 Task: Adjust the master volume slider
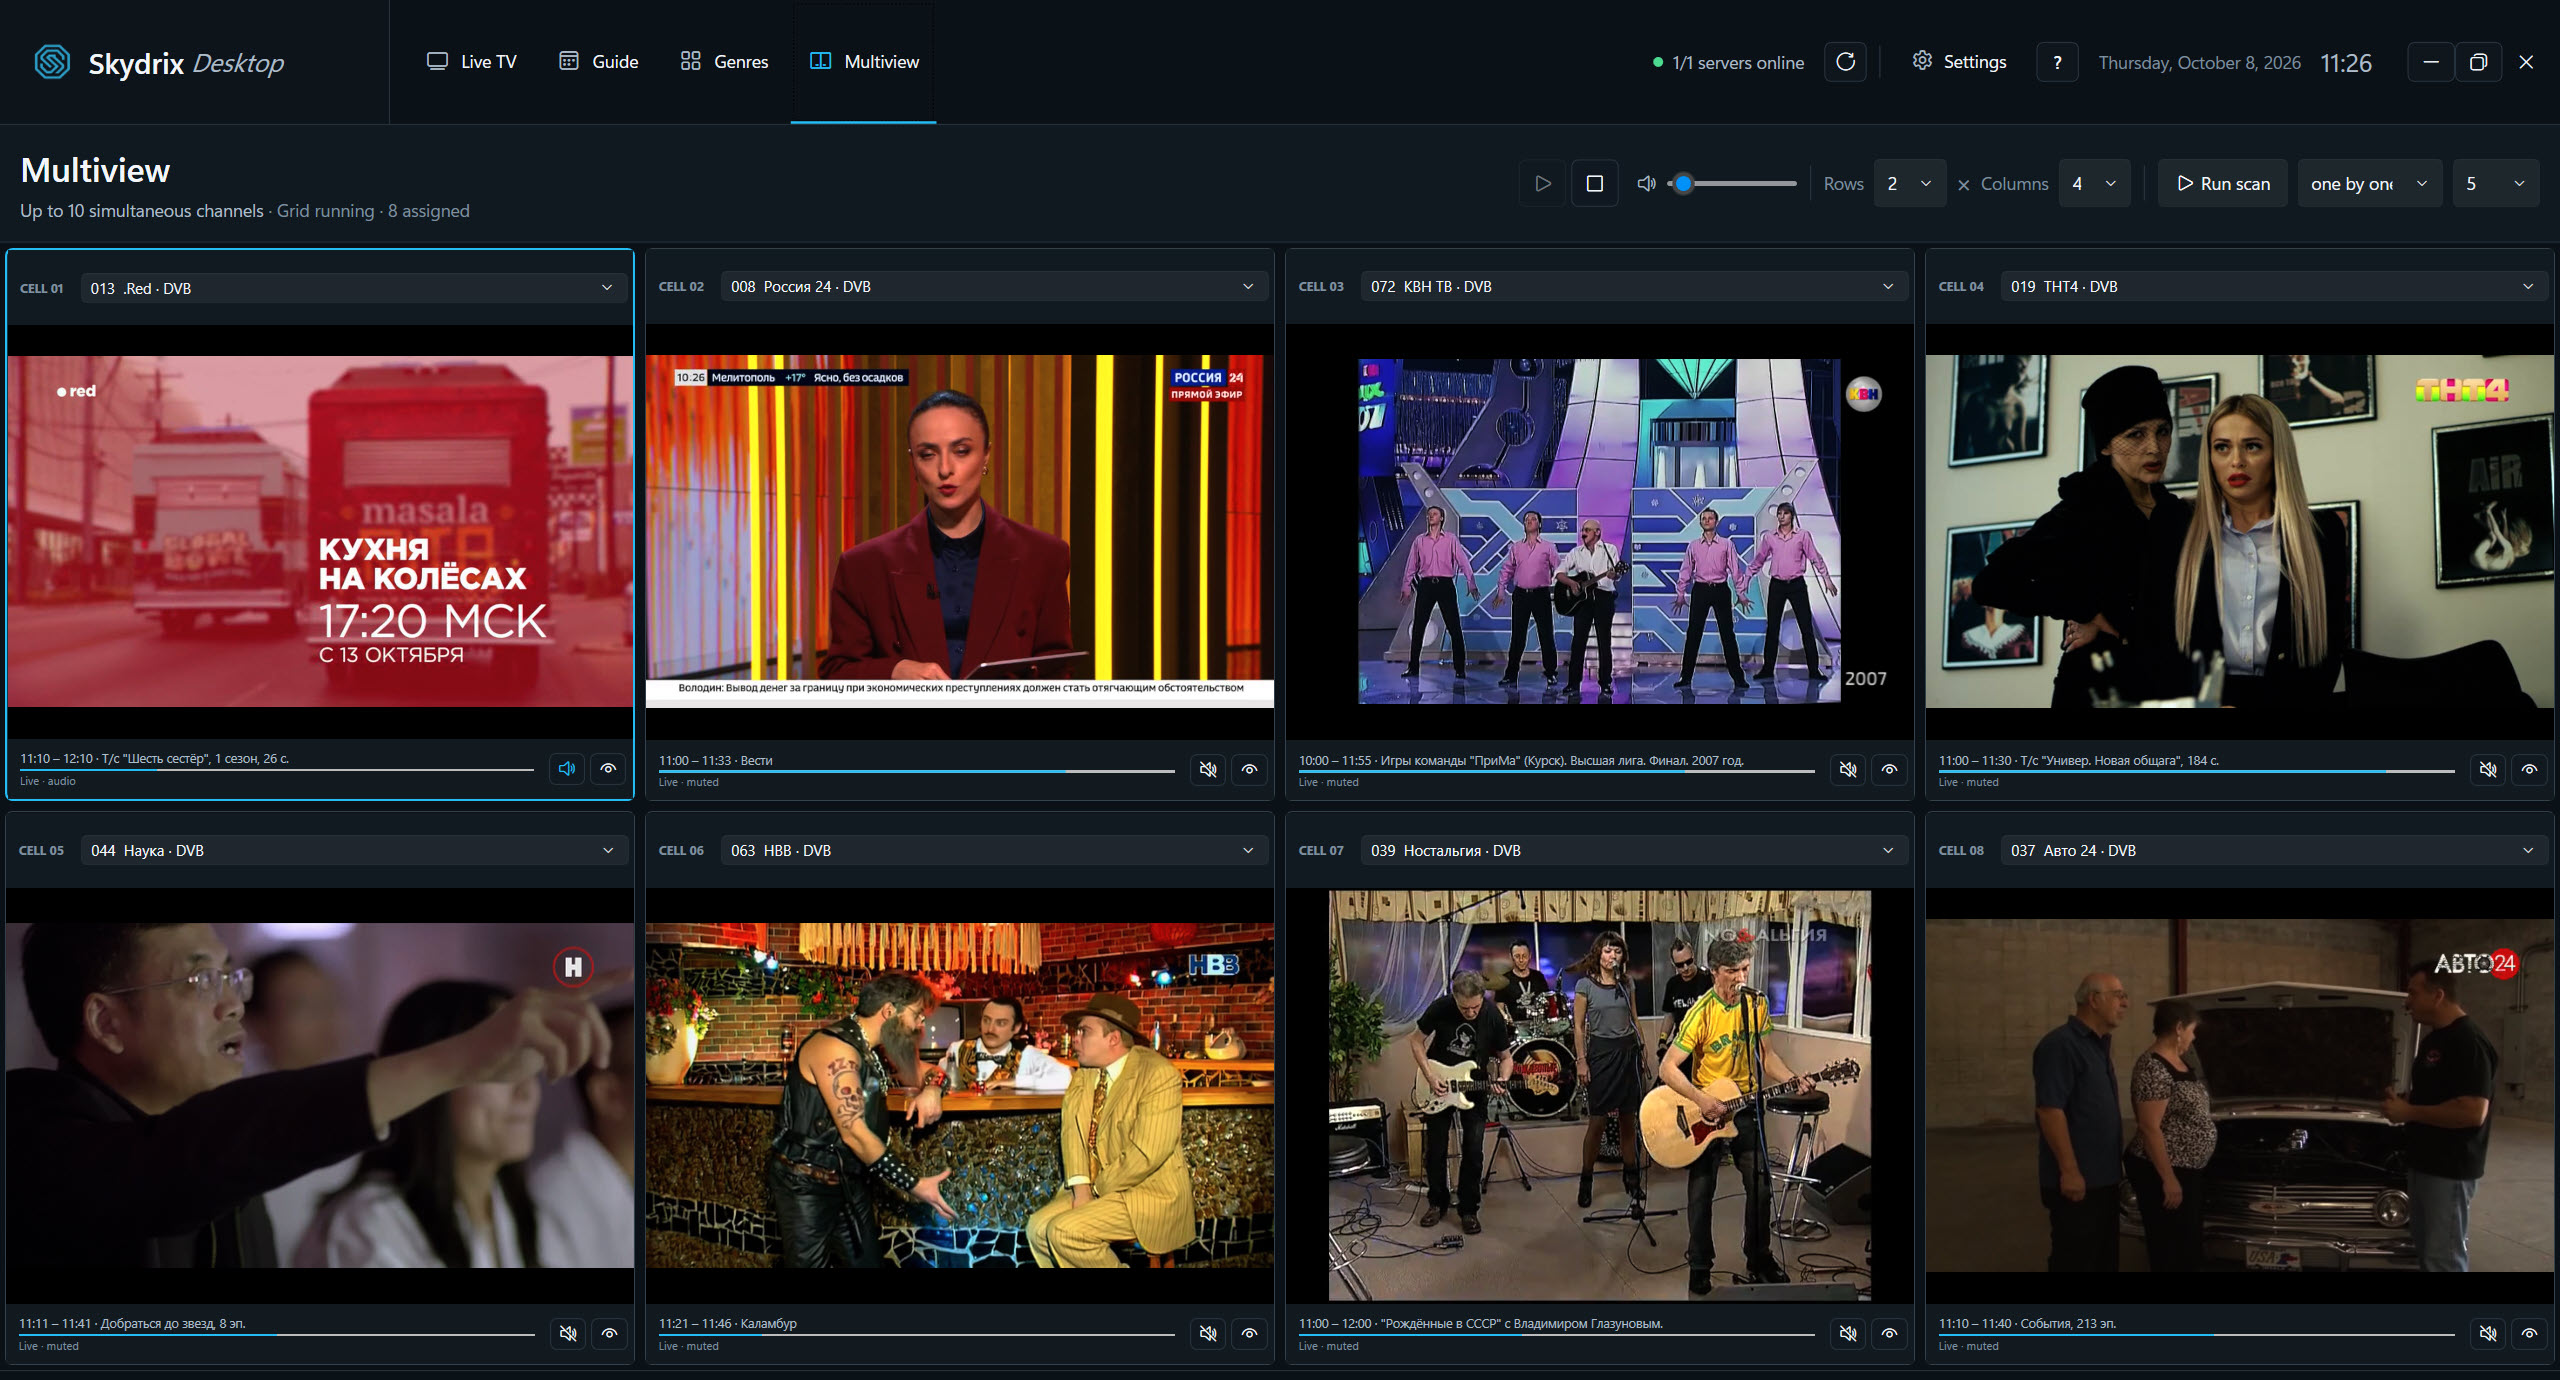point(1732,183)
